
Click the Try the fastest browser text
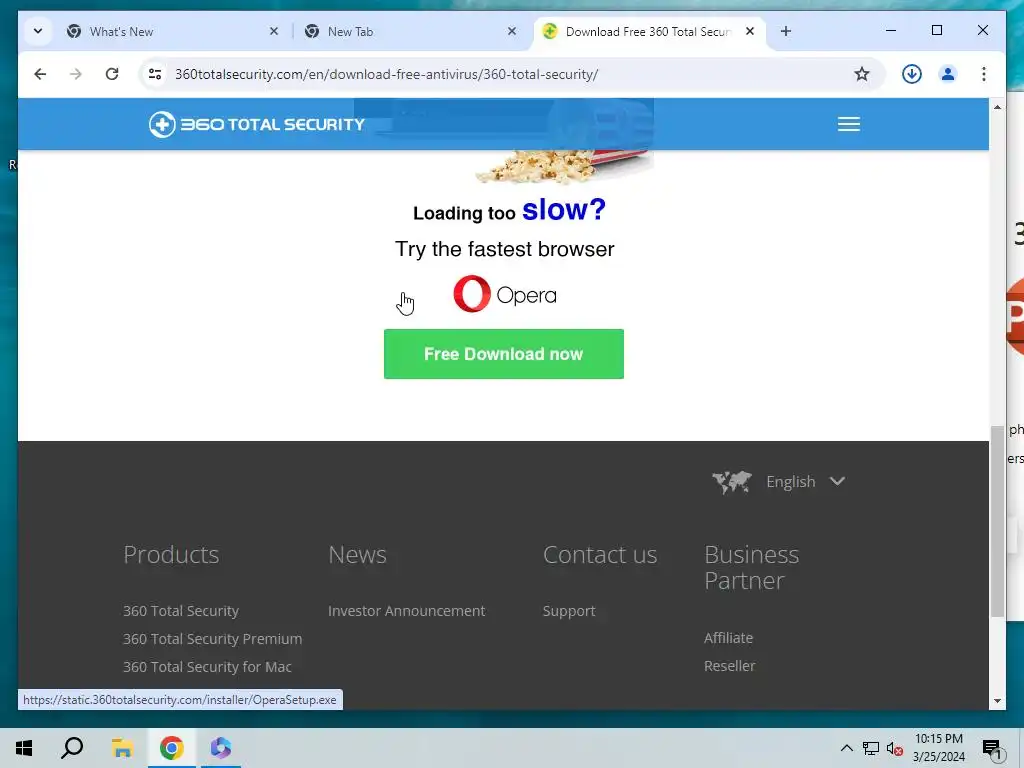tap(504, 249)
